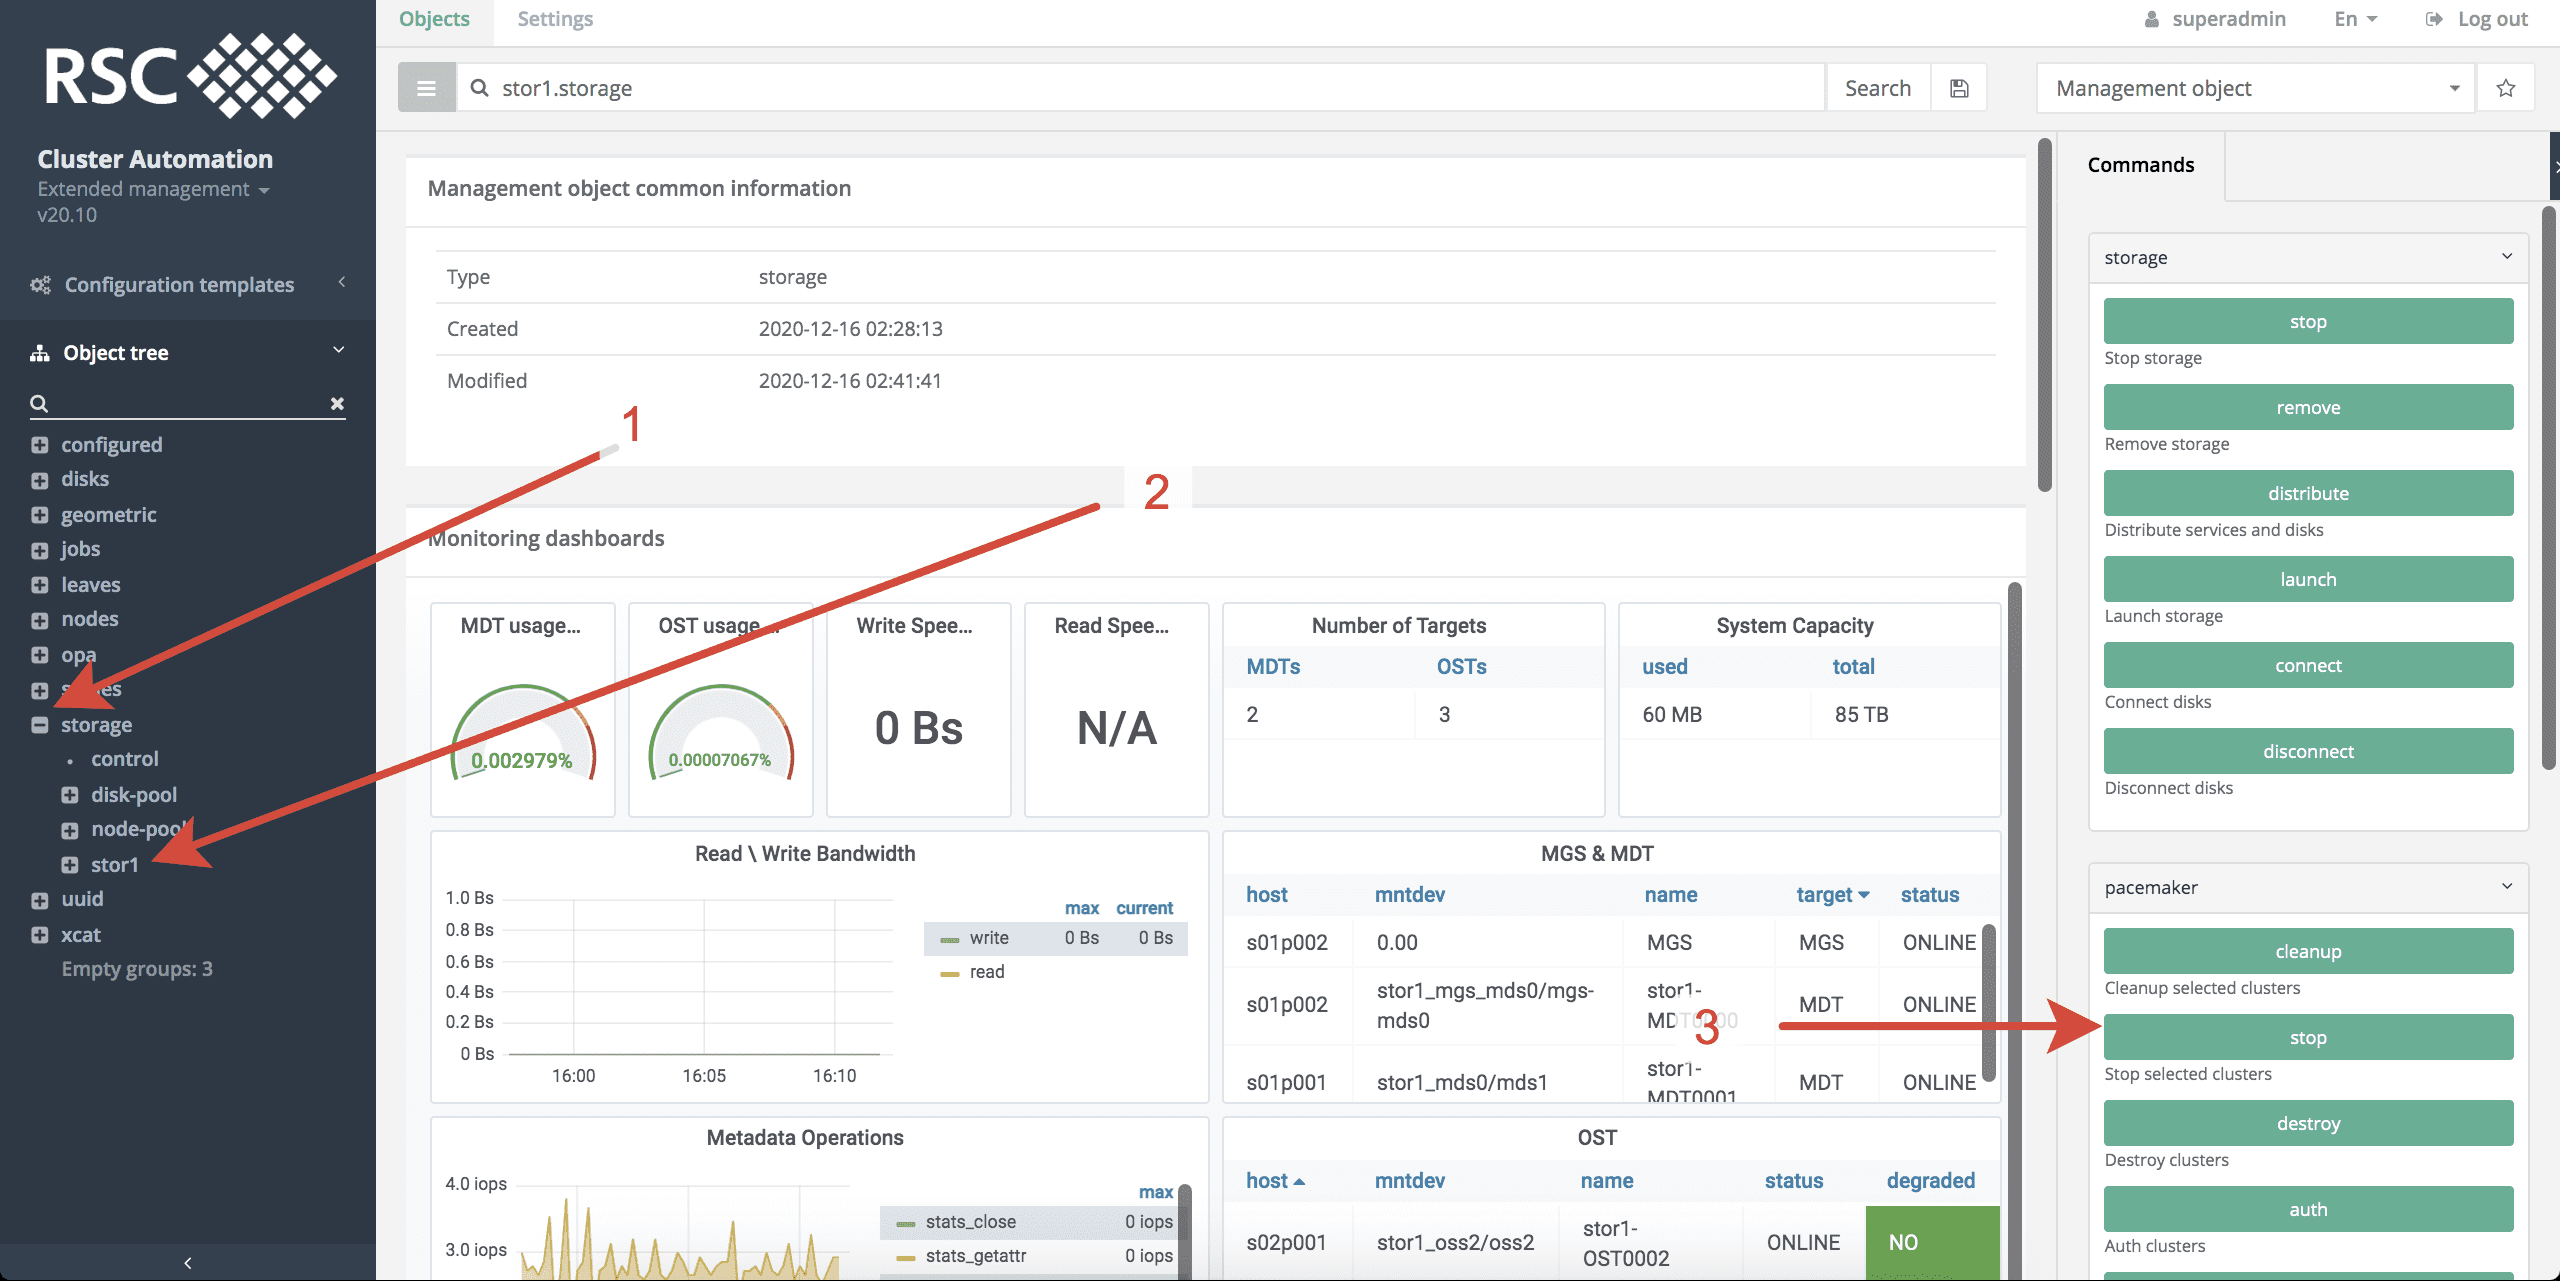Collapse the pacemaker commands section

point(2506,886)
